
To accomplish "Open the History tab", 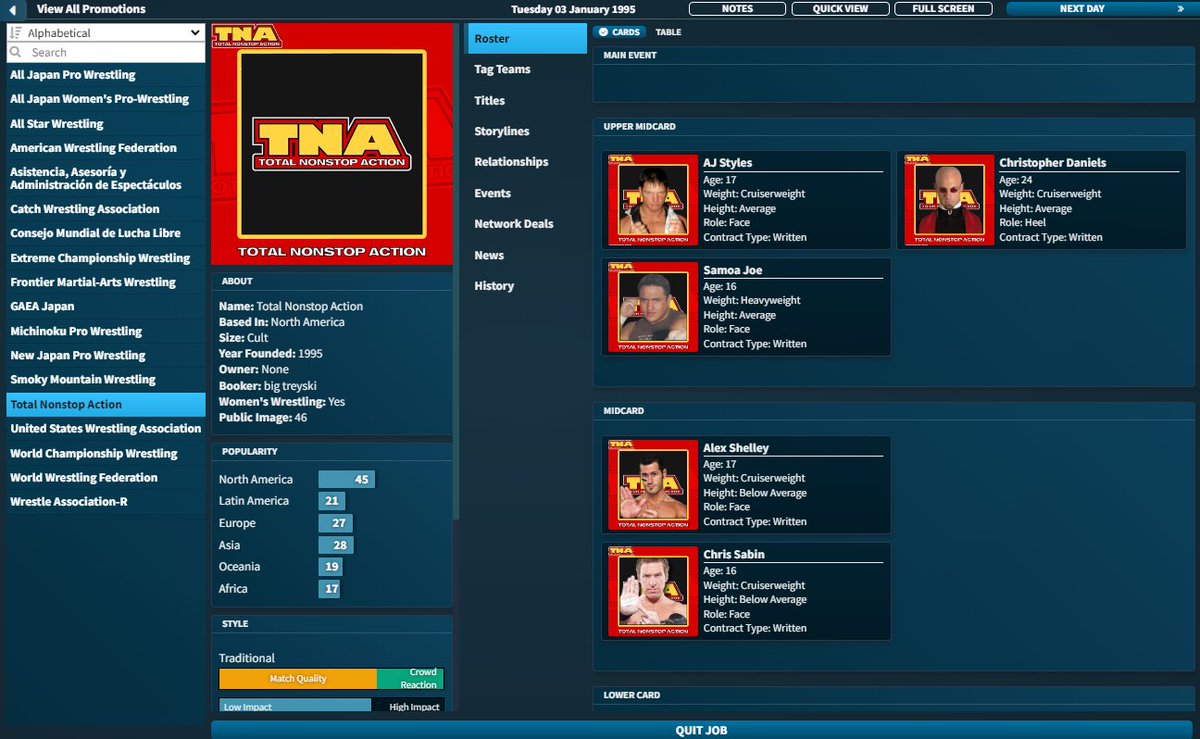I will pyautogui.click(x=527, y=285).
